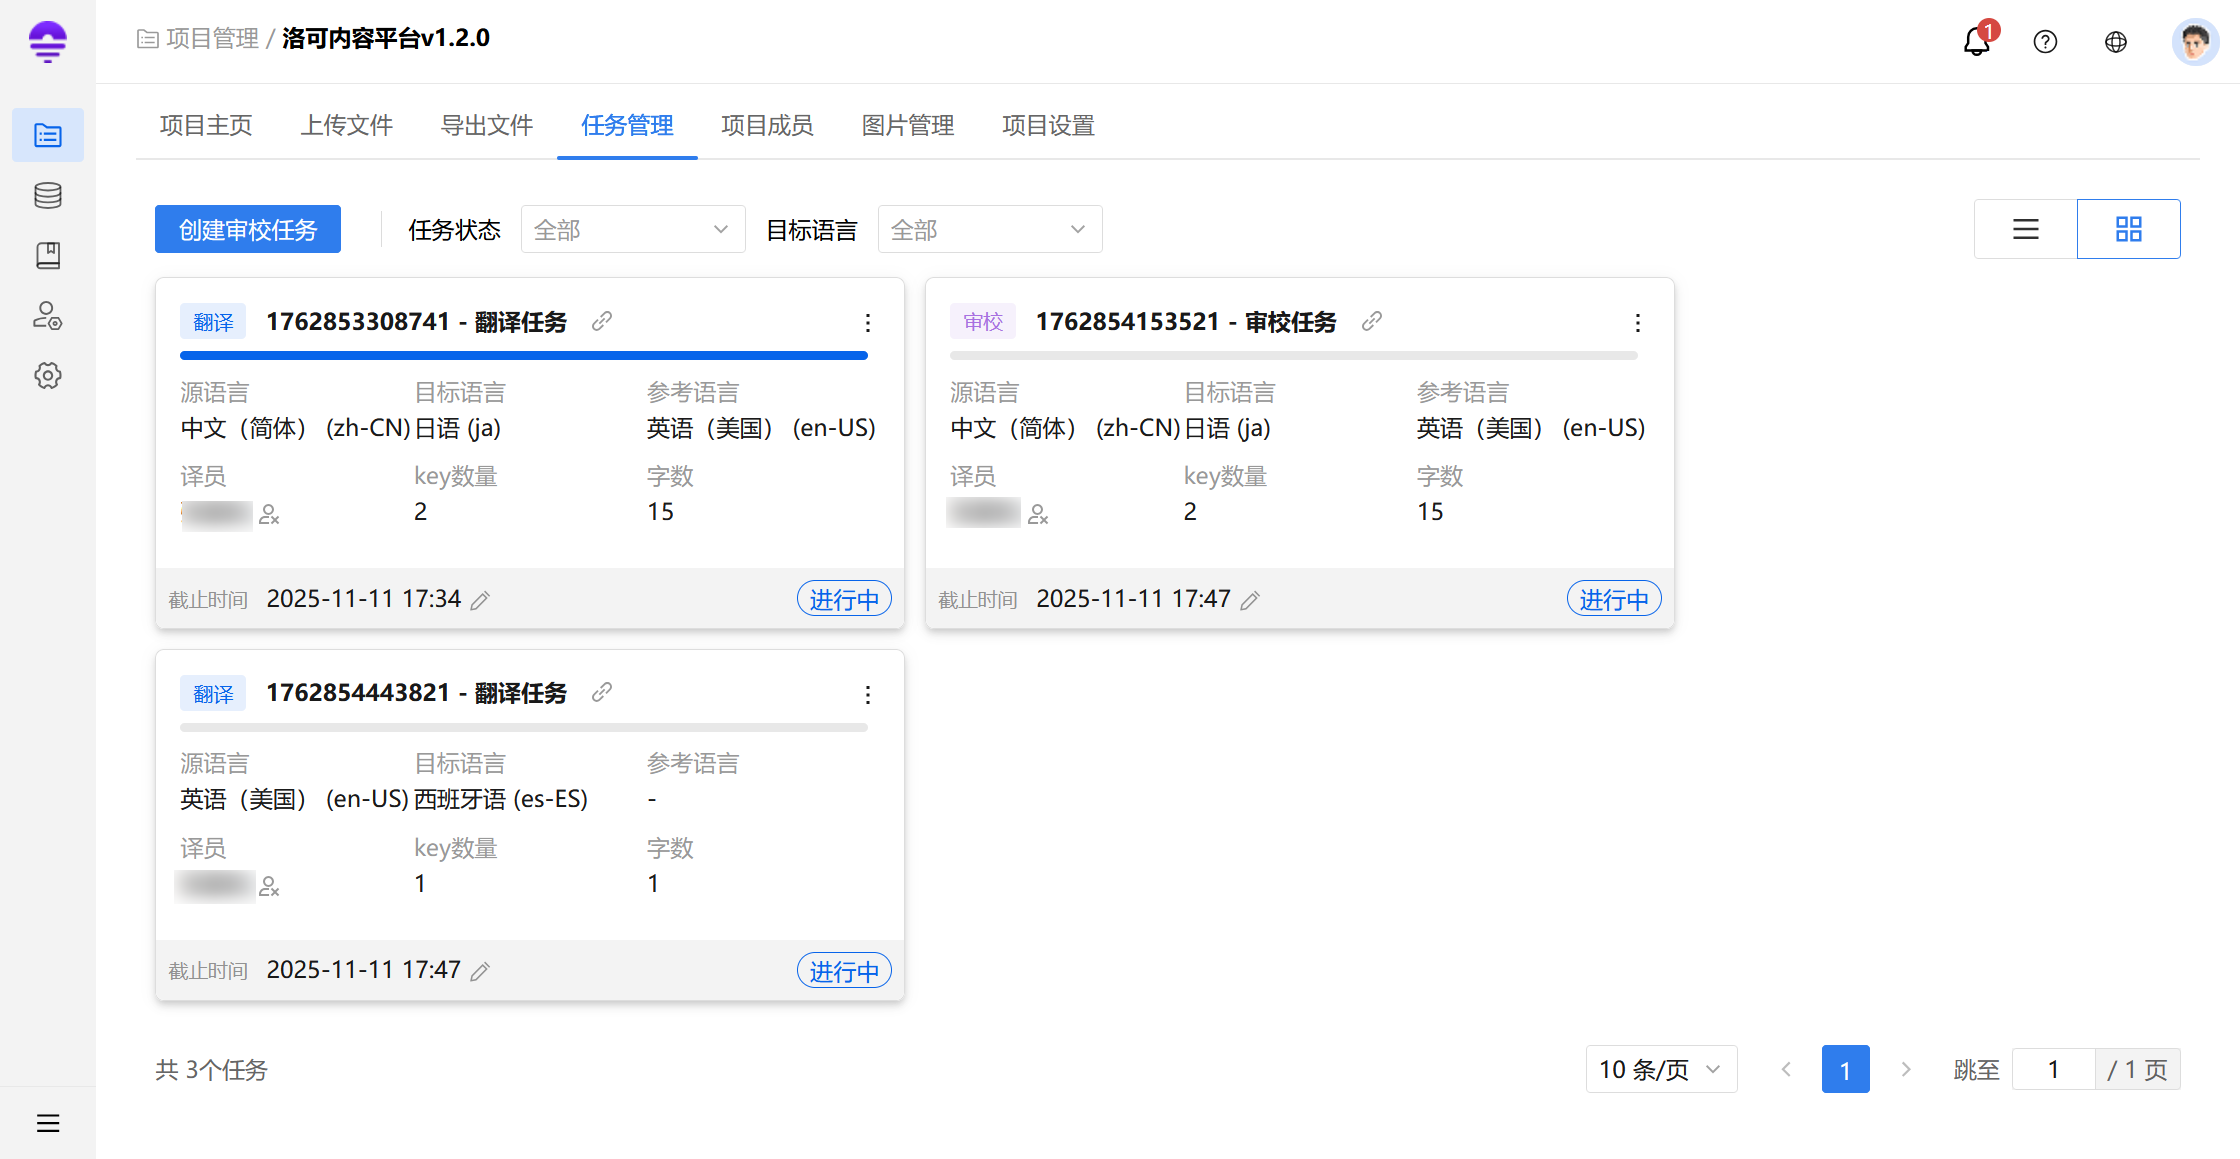2240x1159 pixels.
Task: Reassign translator on Spanish task card
Action: [x=269, y=886]
